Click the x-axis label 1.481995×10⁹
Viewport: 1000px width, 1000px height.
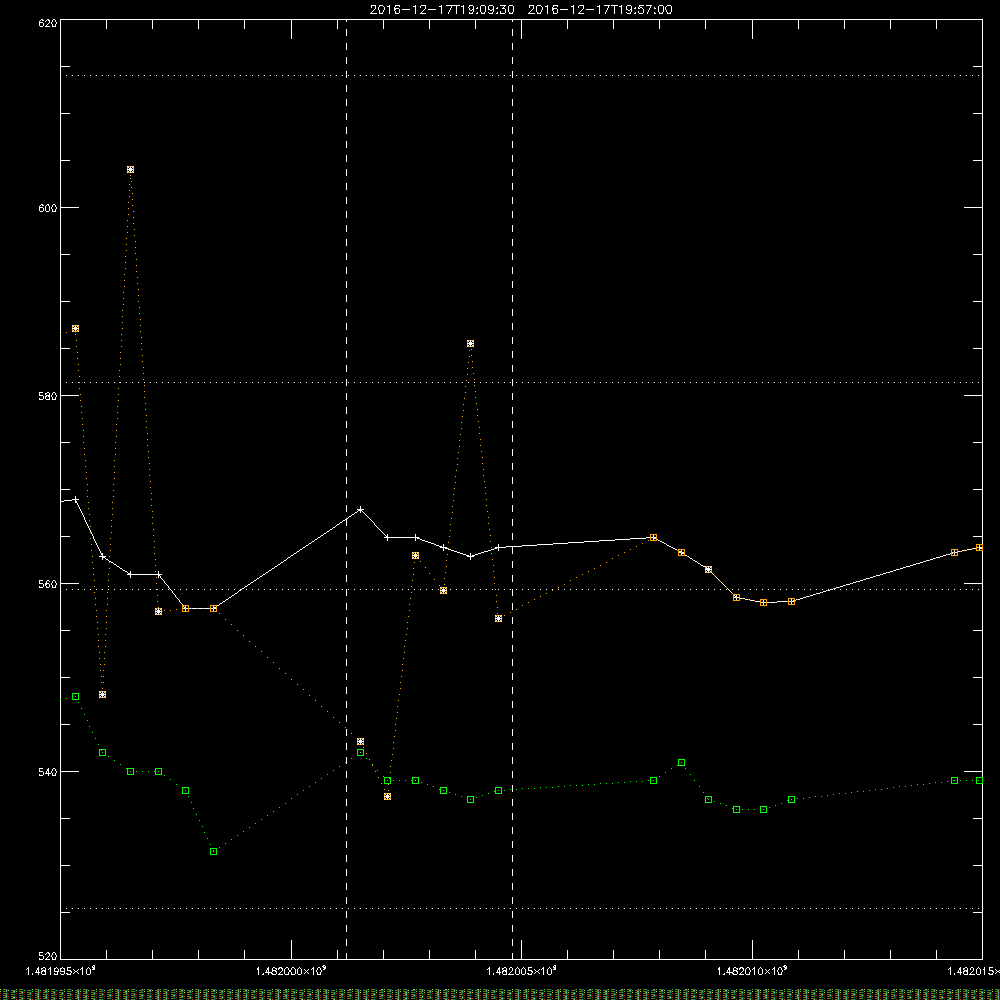(61, 971)
